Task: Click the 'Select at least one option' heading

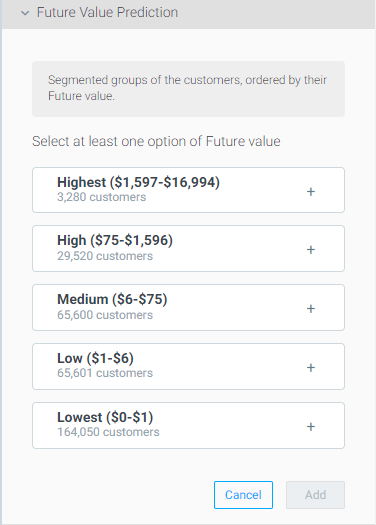Action: click(156, 141)
